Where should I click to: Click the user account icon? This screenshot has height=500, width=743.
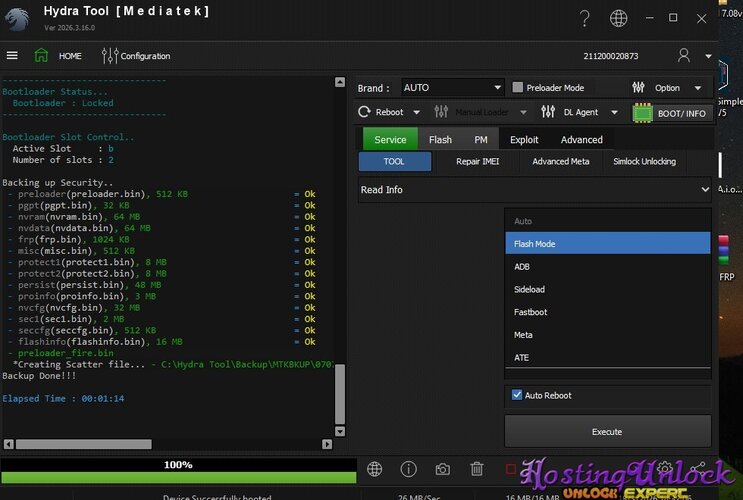click(x=684, y=56)
